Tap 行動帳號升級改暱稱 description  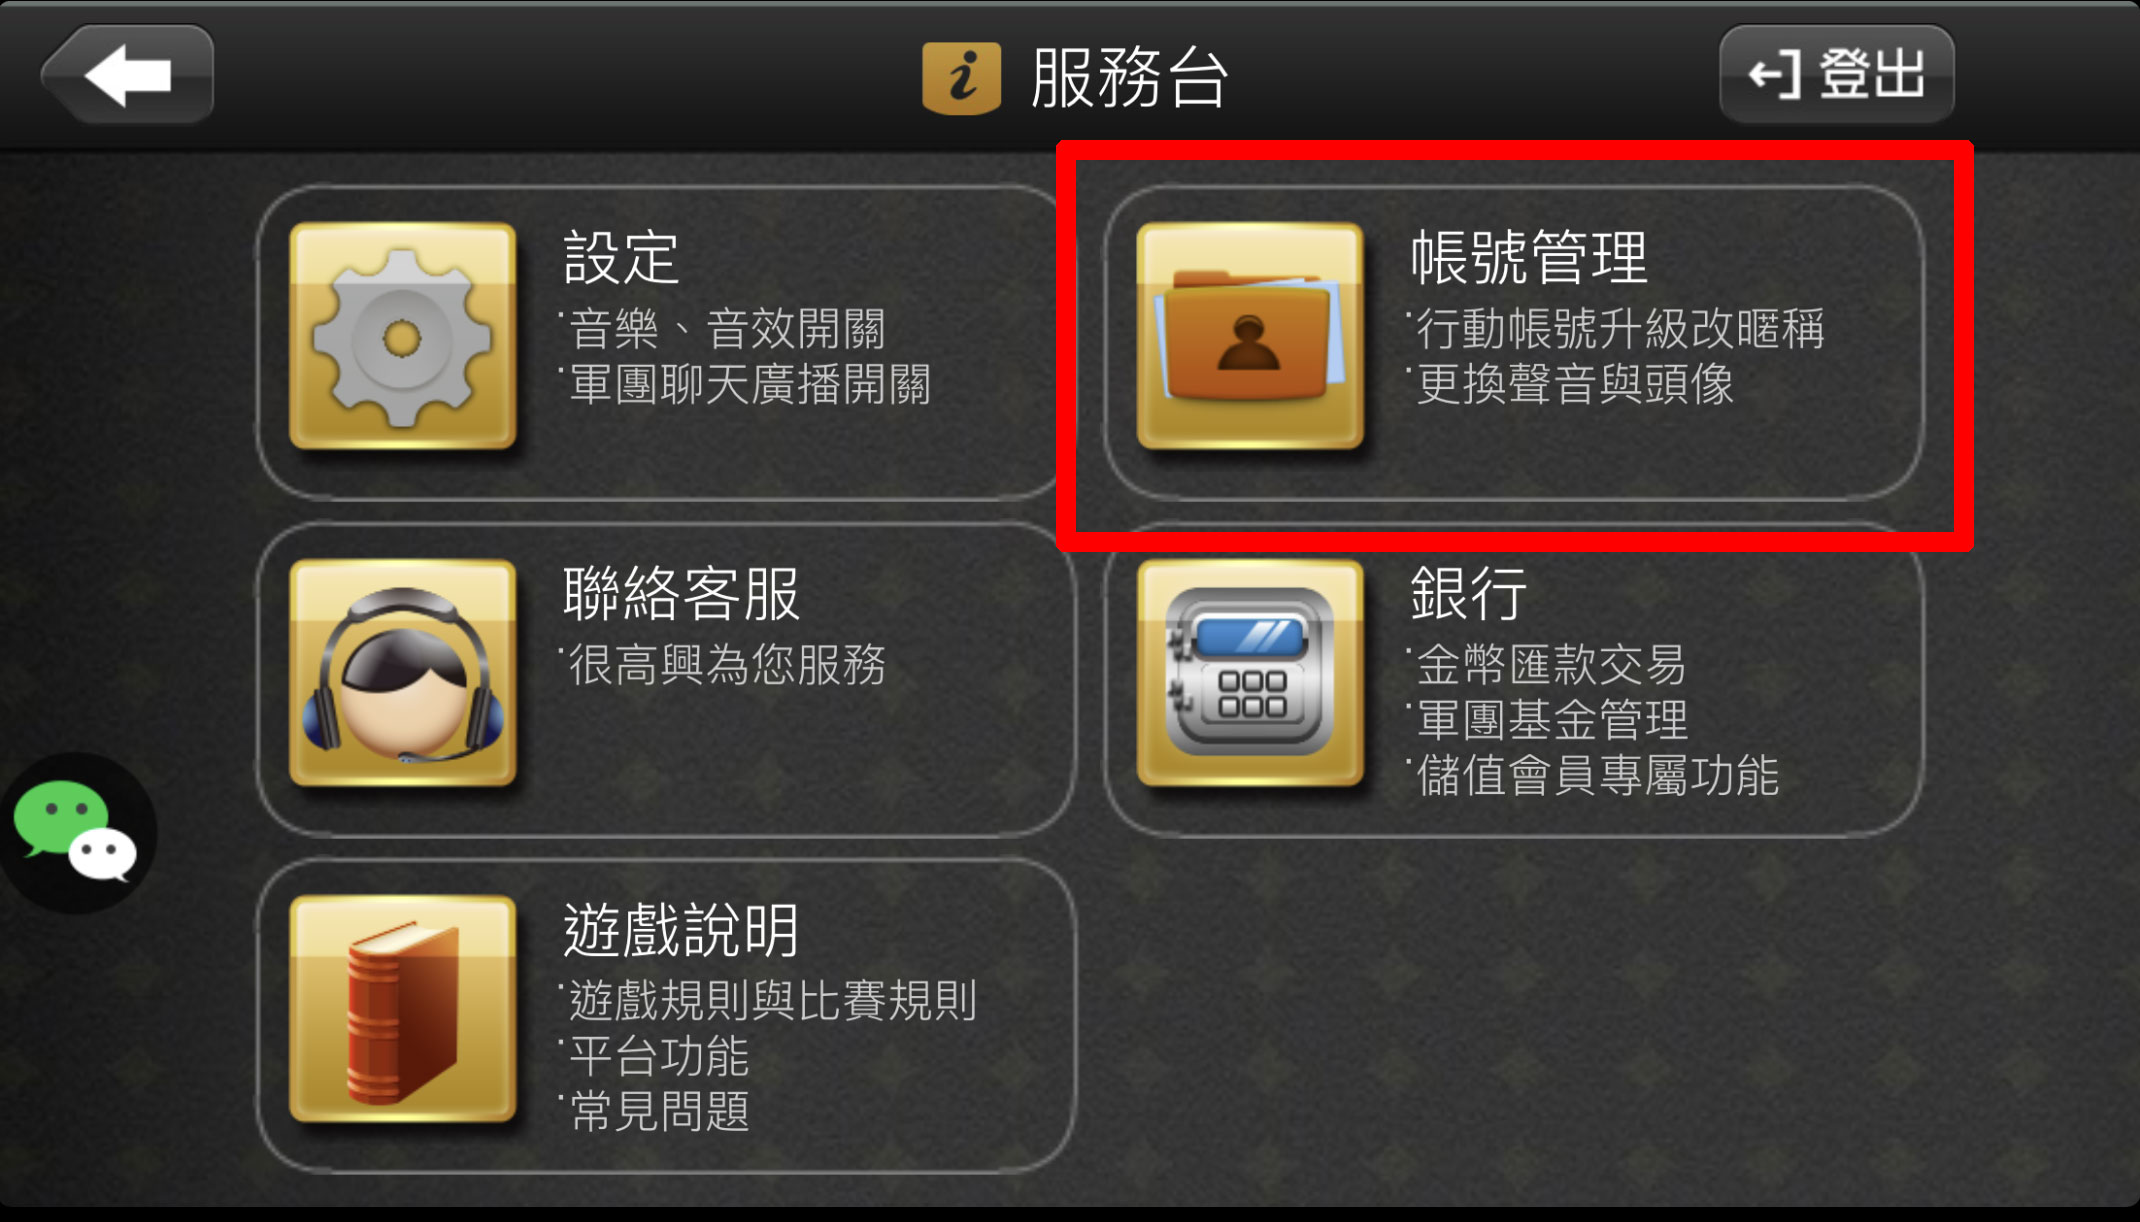(1617, 329)
